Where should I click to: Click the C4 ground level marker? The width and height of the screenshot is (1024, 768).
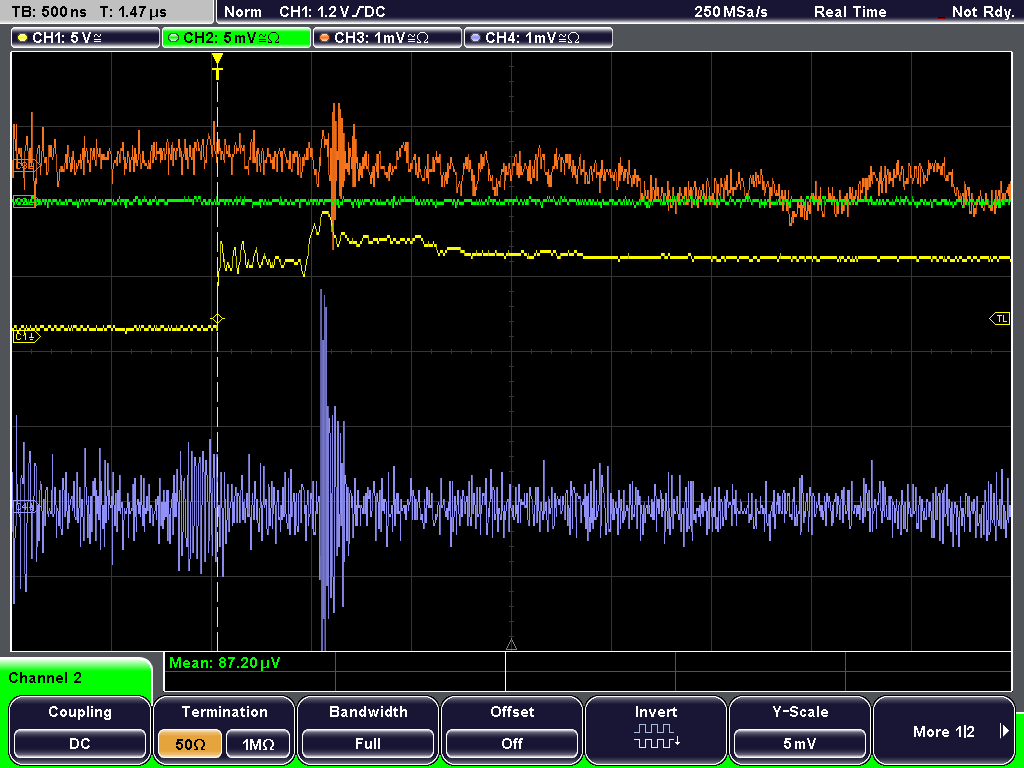pyautogui.click(x=24, y=506)
